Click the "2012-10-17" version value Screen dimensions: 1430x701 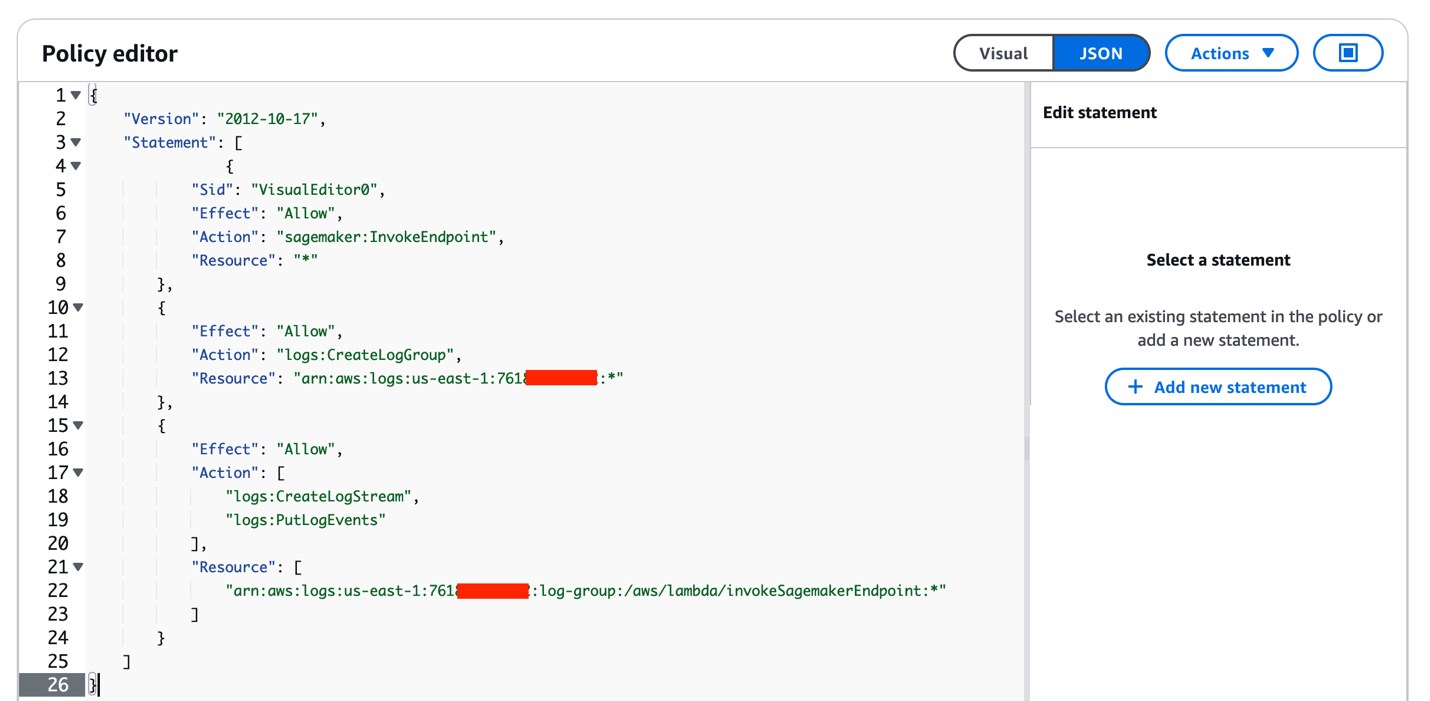pos(267,118)
